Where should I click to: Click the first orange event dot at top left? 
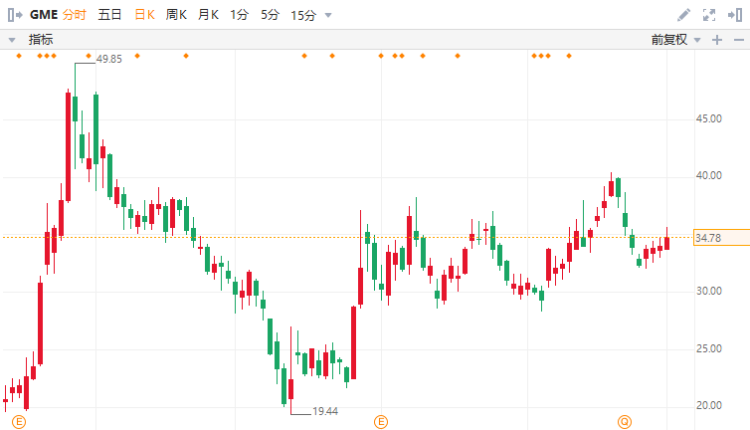tap(19, 56)
